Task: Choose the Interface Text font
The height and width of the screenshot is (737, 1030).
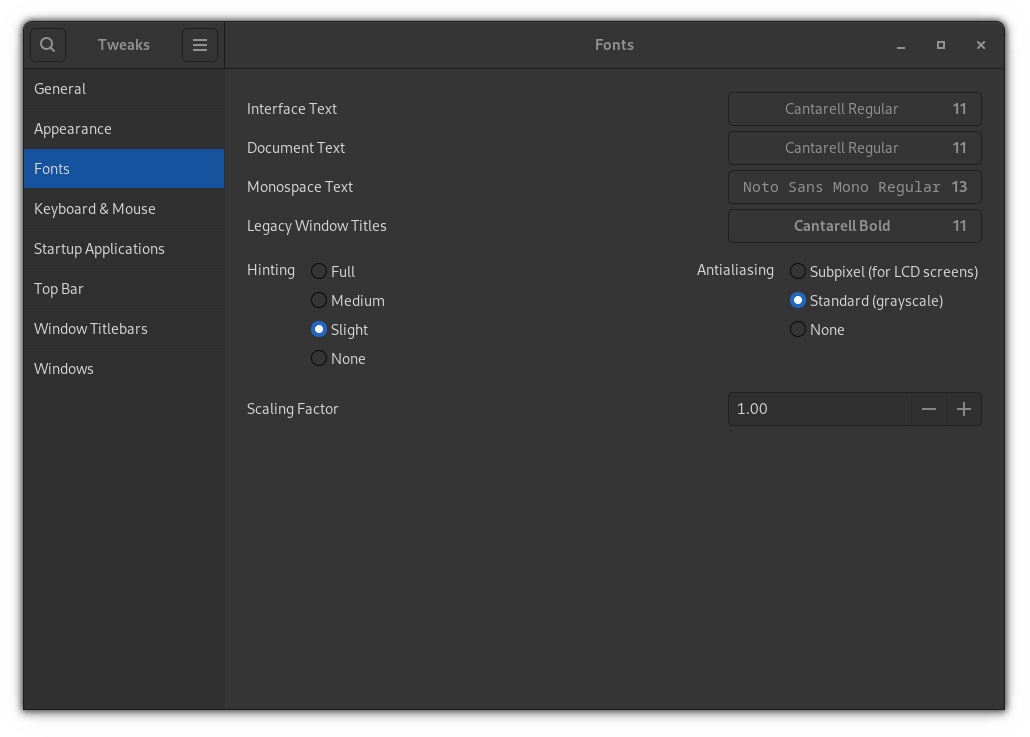Action: [854, 109]
